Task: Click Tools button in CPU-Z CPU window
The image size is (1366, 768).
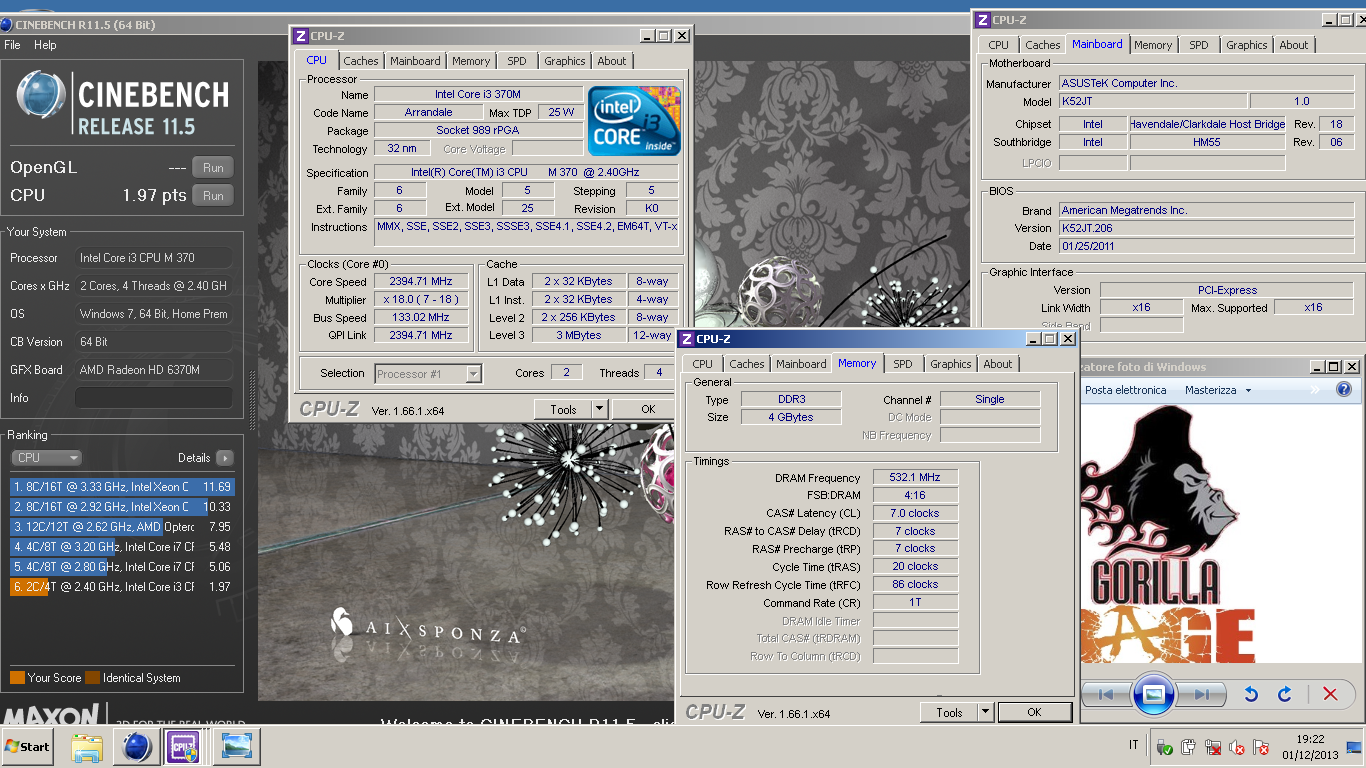Action: tap(563, 409)
